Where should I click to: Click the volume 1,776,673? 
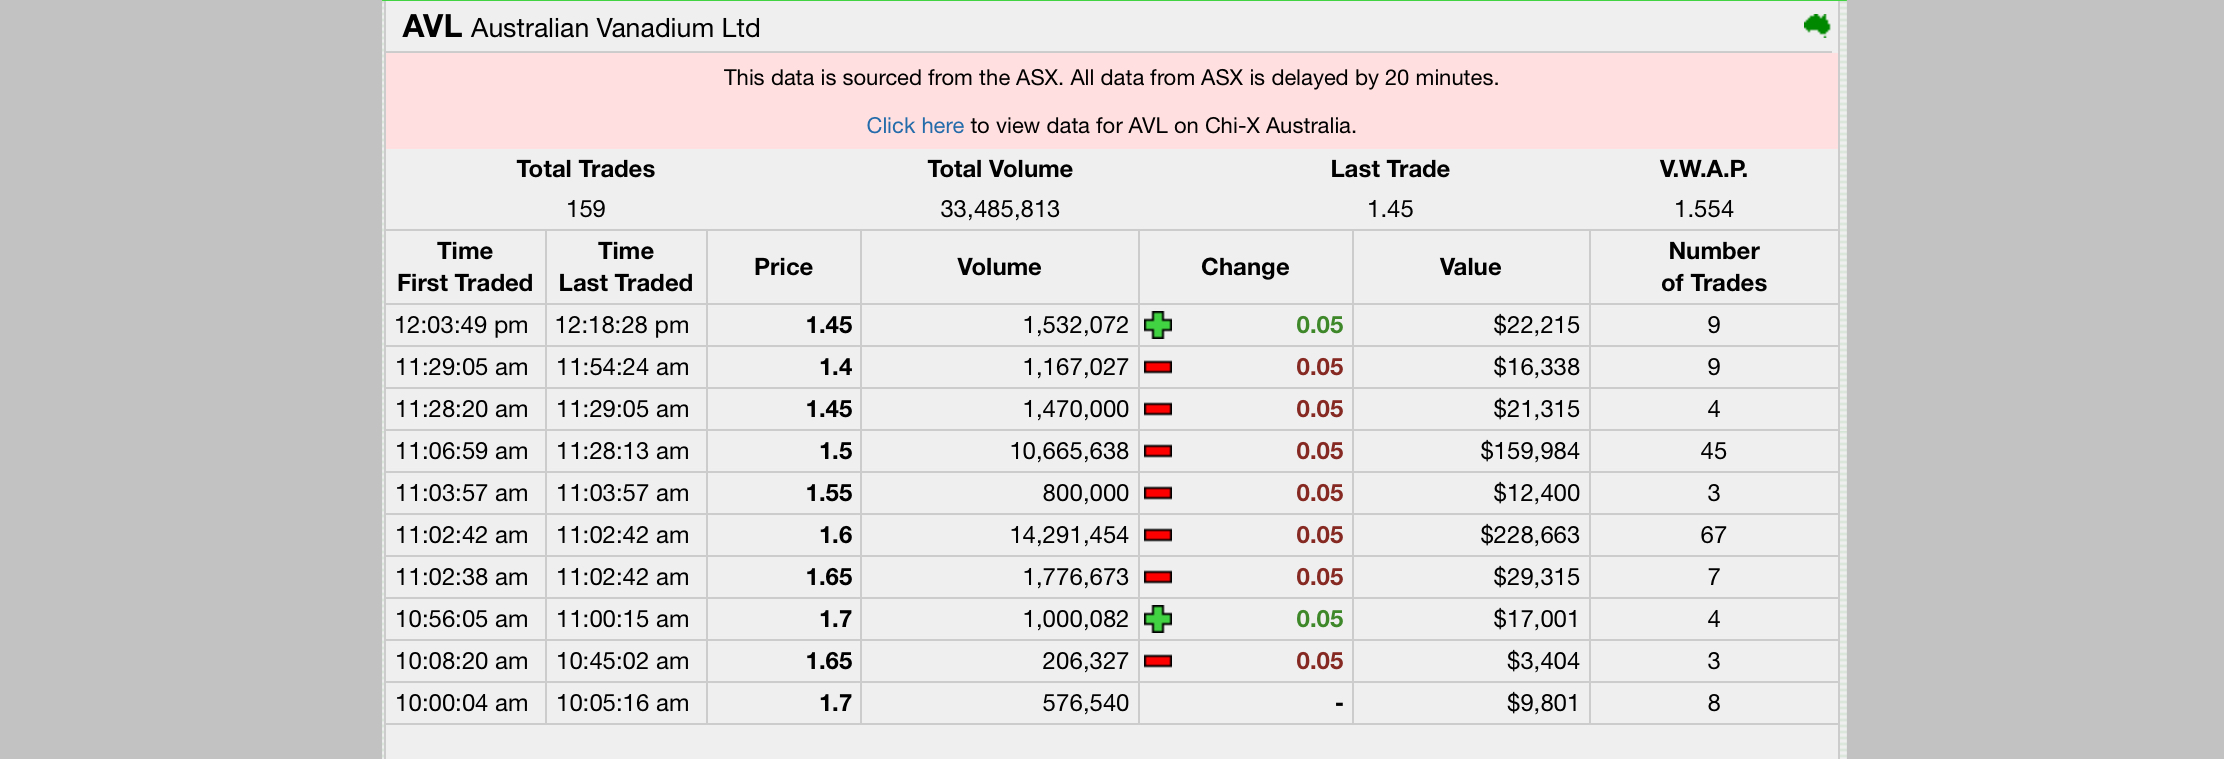pyautogui.click(x=1075, y=577)
